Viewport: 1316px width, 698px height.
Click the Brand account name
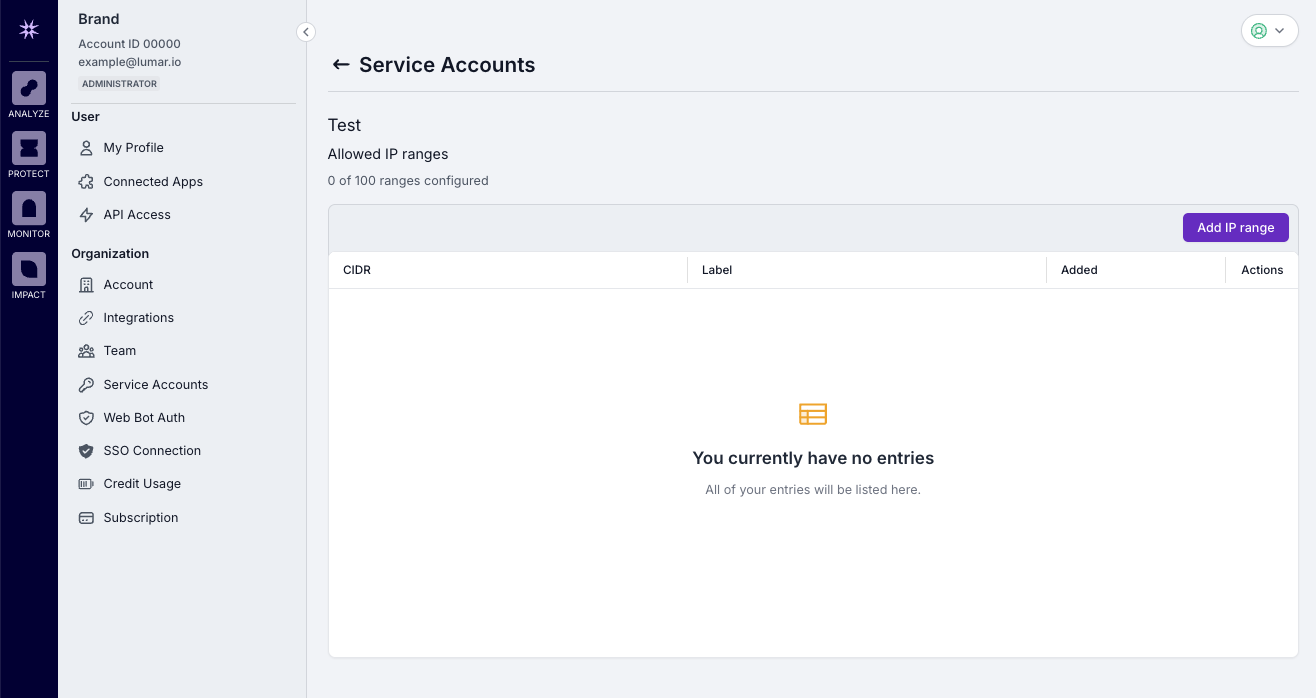99,19
